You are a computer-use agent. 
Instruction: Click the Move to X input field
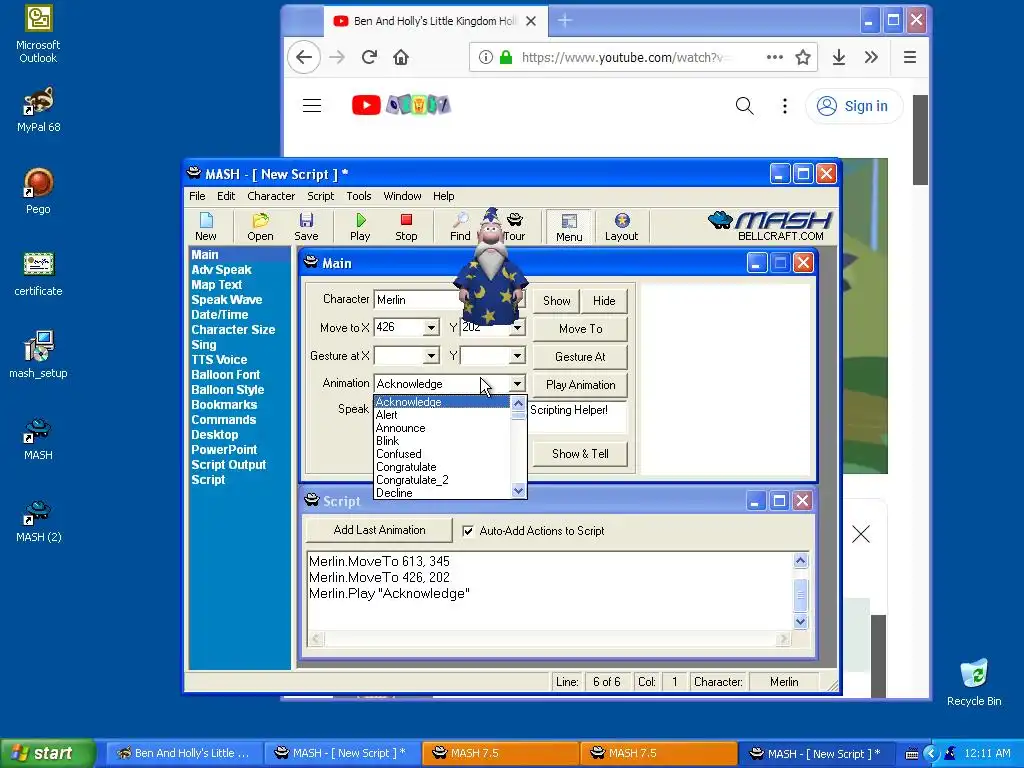click(398, 327)
